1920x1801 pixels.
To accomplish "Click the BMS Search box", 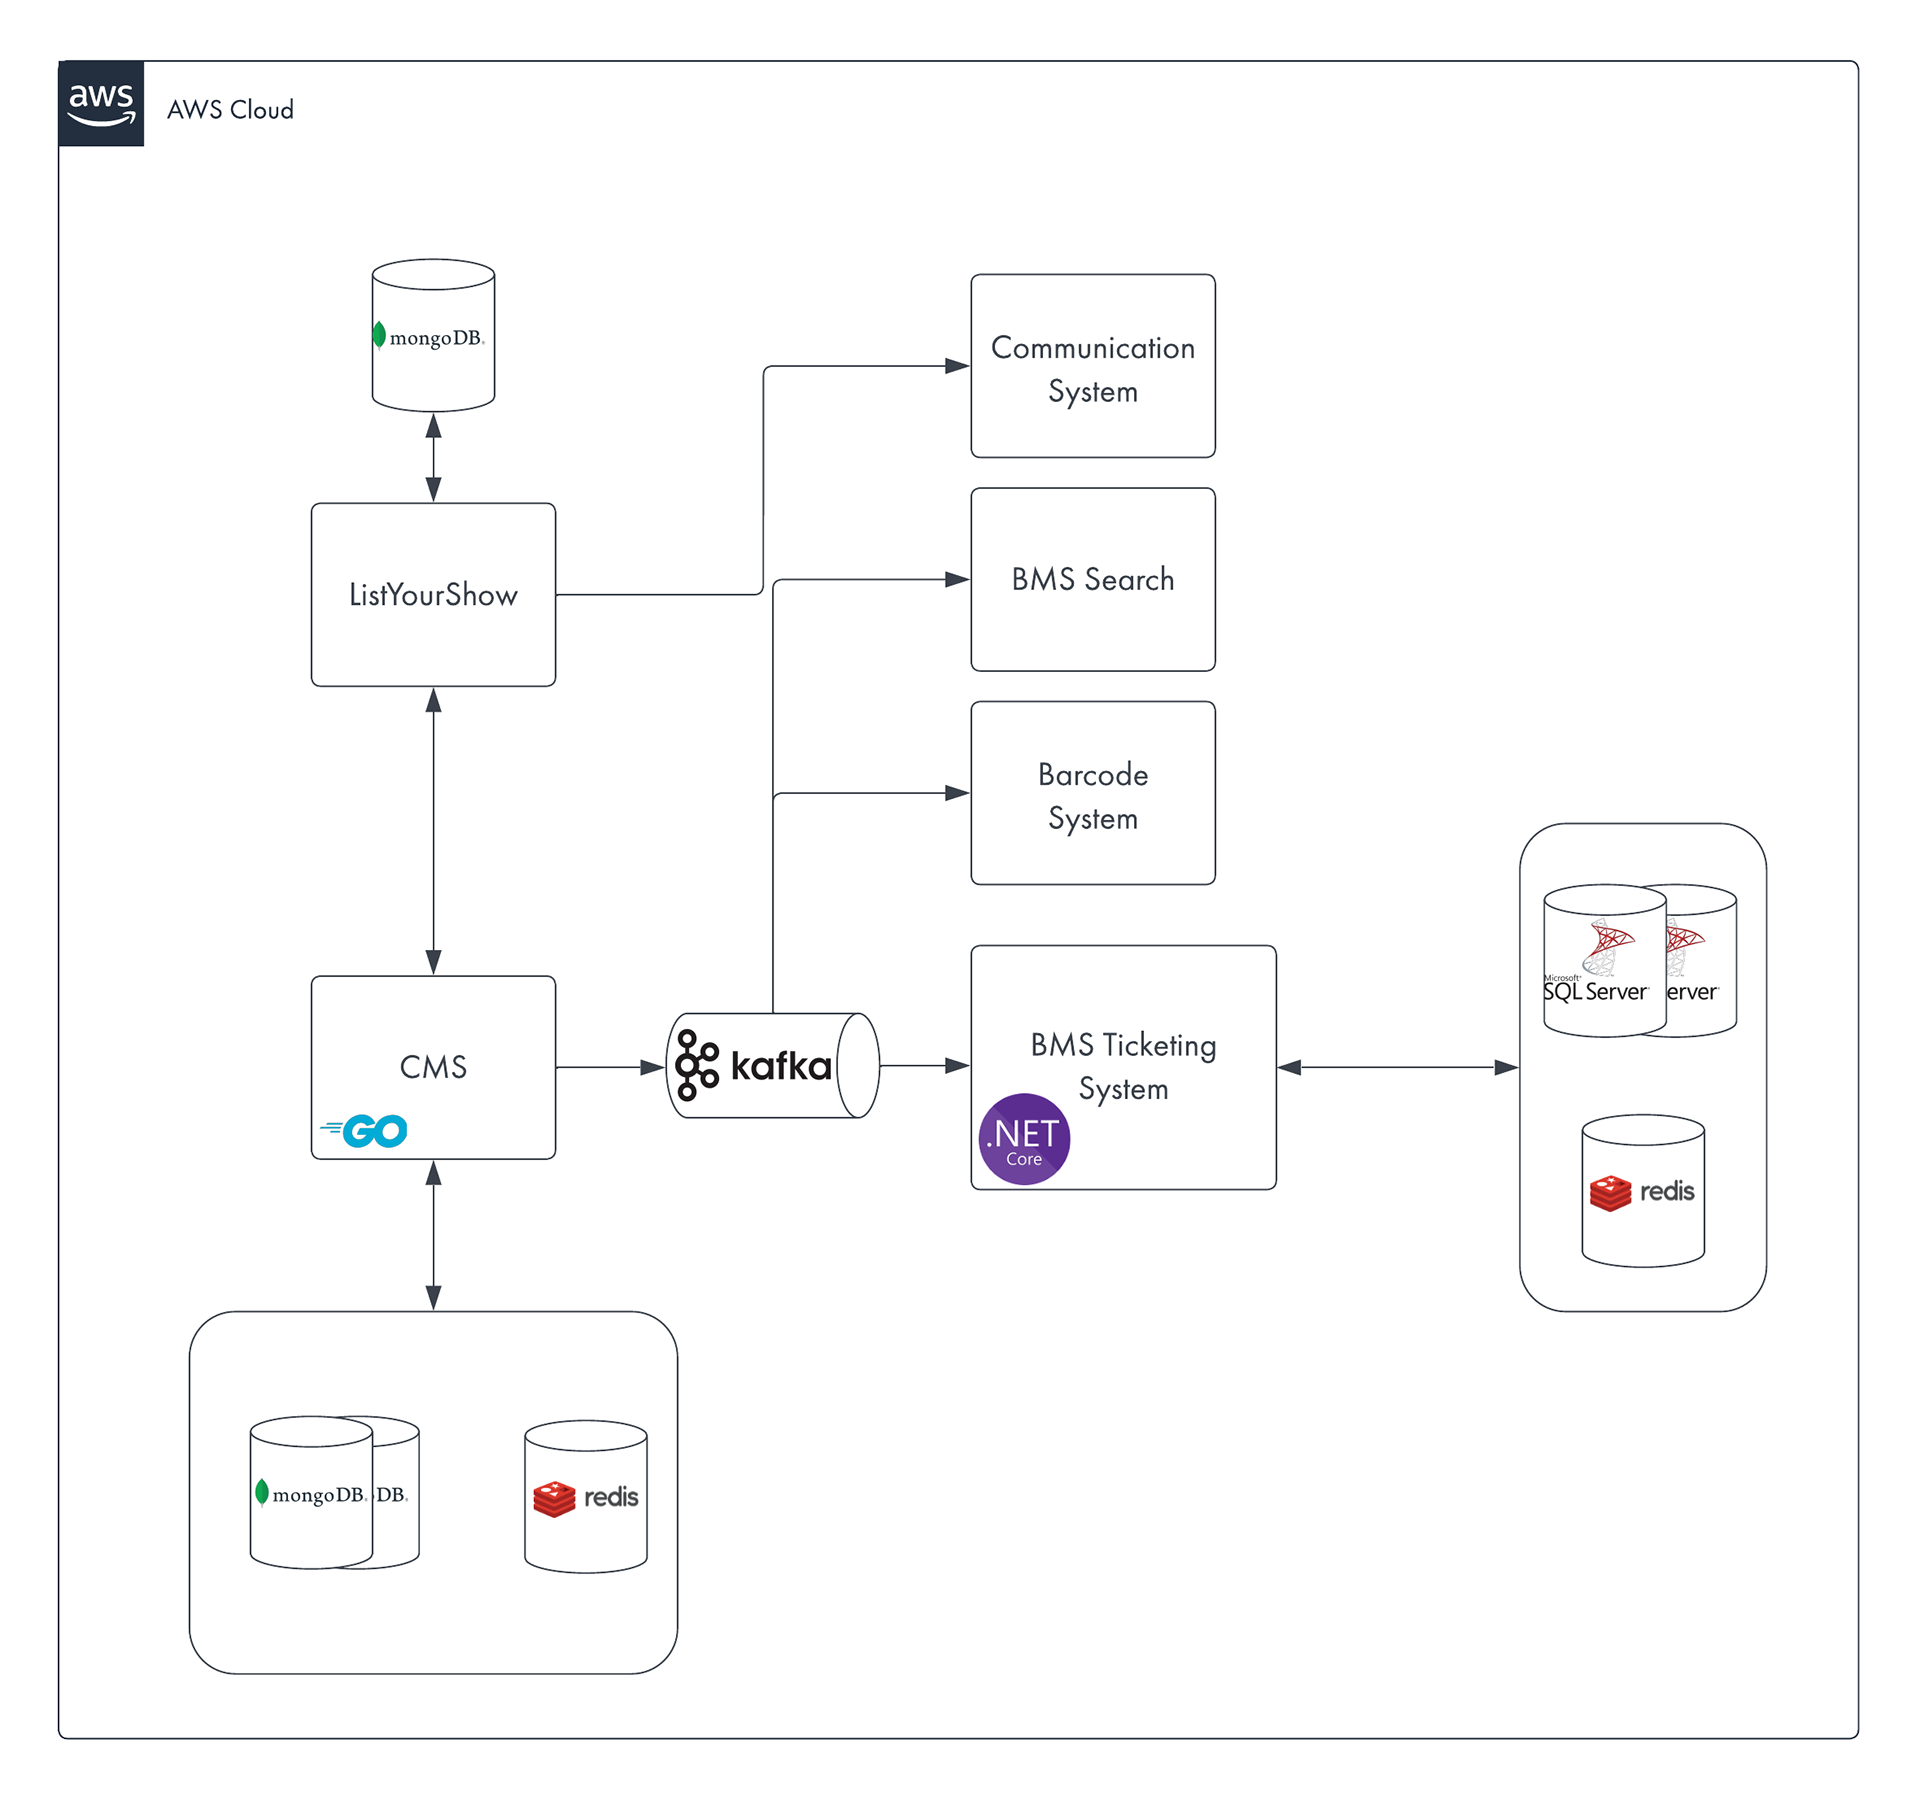I will tap(1093, 580).
